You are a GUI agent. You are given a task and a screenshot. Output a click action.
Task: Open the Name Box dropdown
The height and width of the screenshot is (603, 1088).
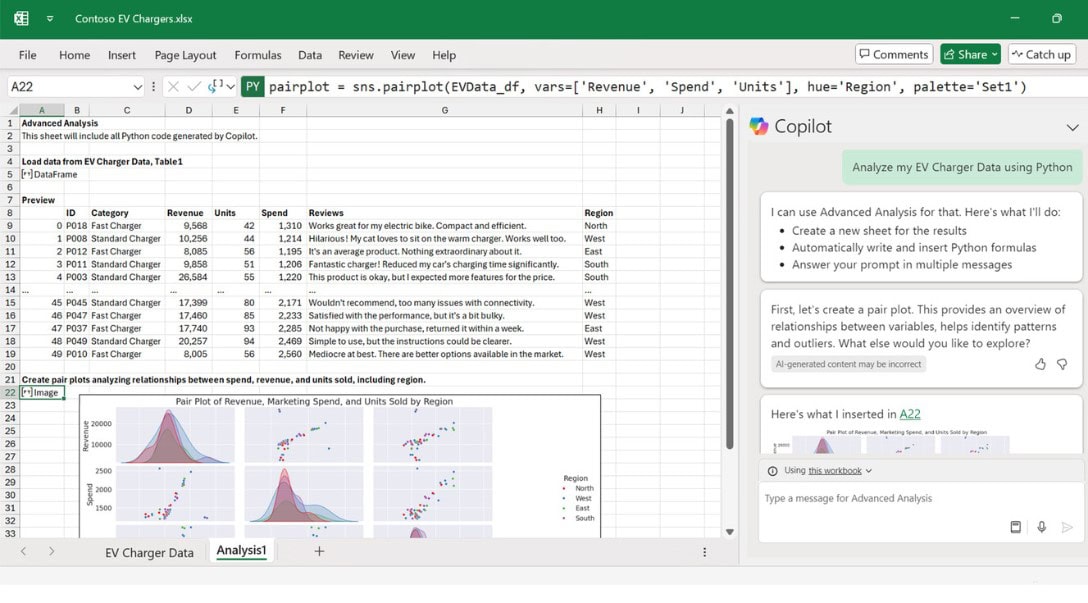136,86
